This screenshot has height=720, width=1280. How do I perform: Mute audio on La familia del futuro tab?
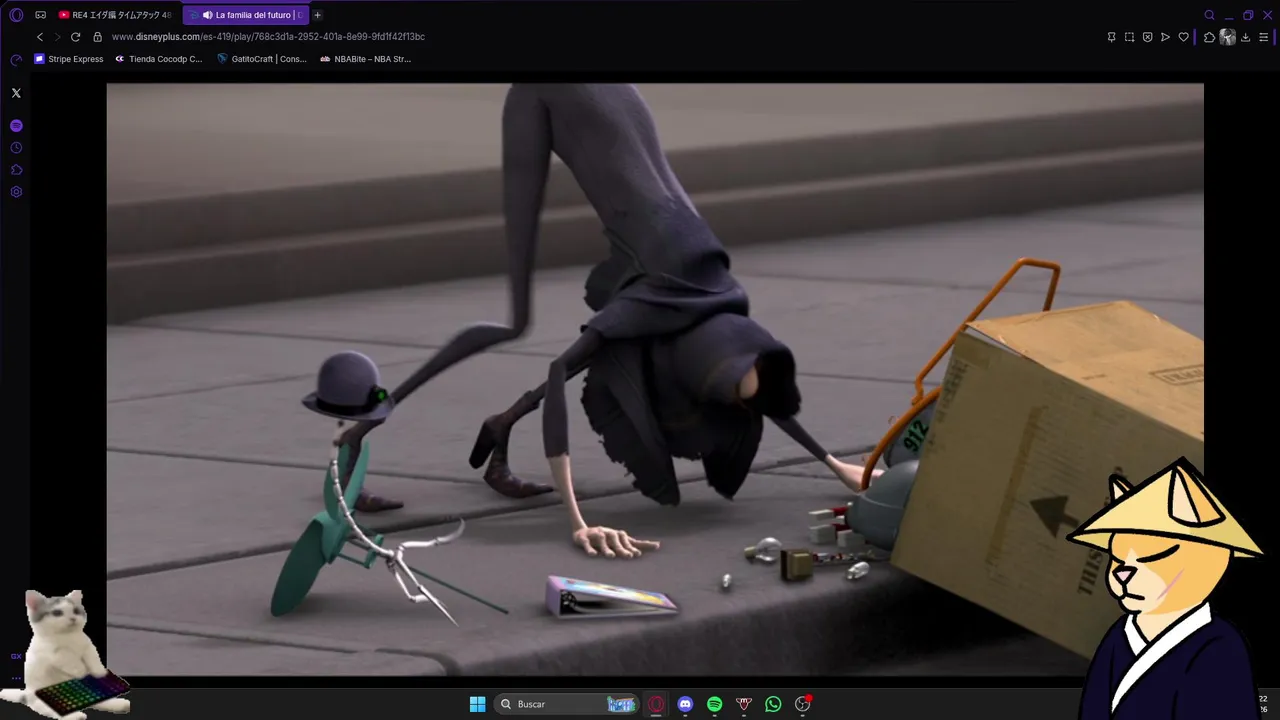tap(207, 15)
